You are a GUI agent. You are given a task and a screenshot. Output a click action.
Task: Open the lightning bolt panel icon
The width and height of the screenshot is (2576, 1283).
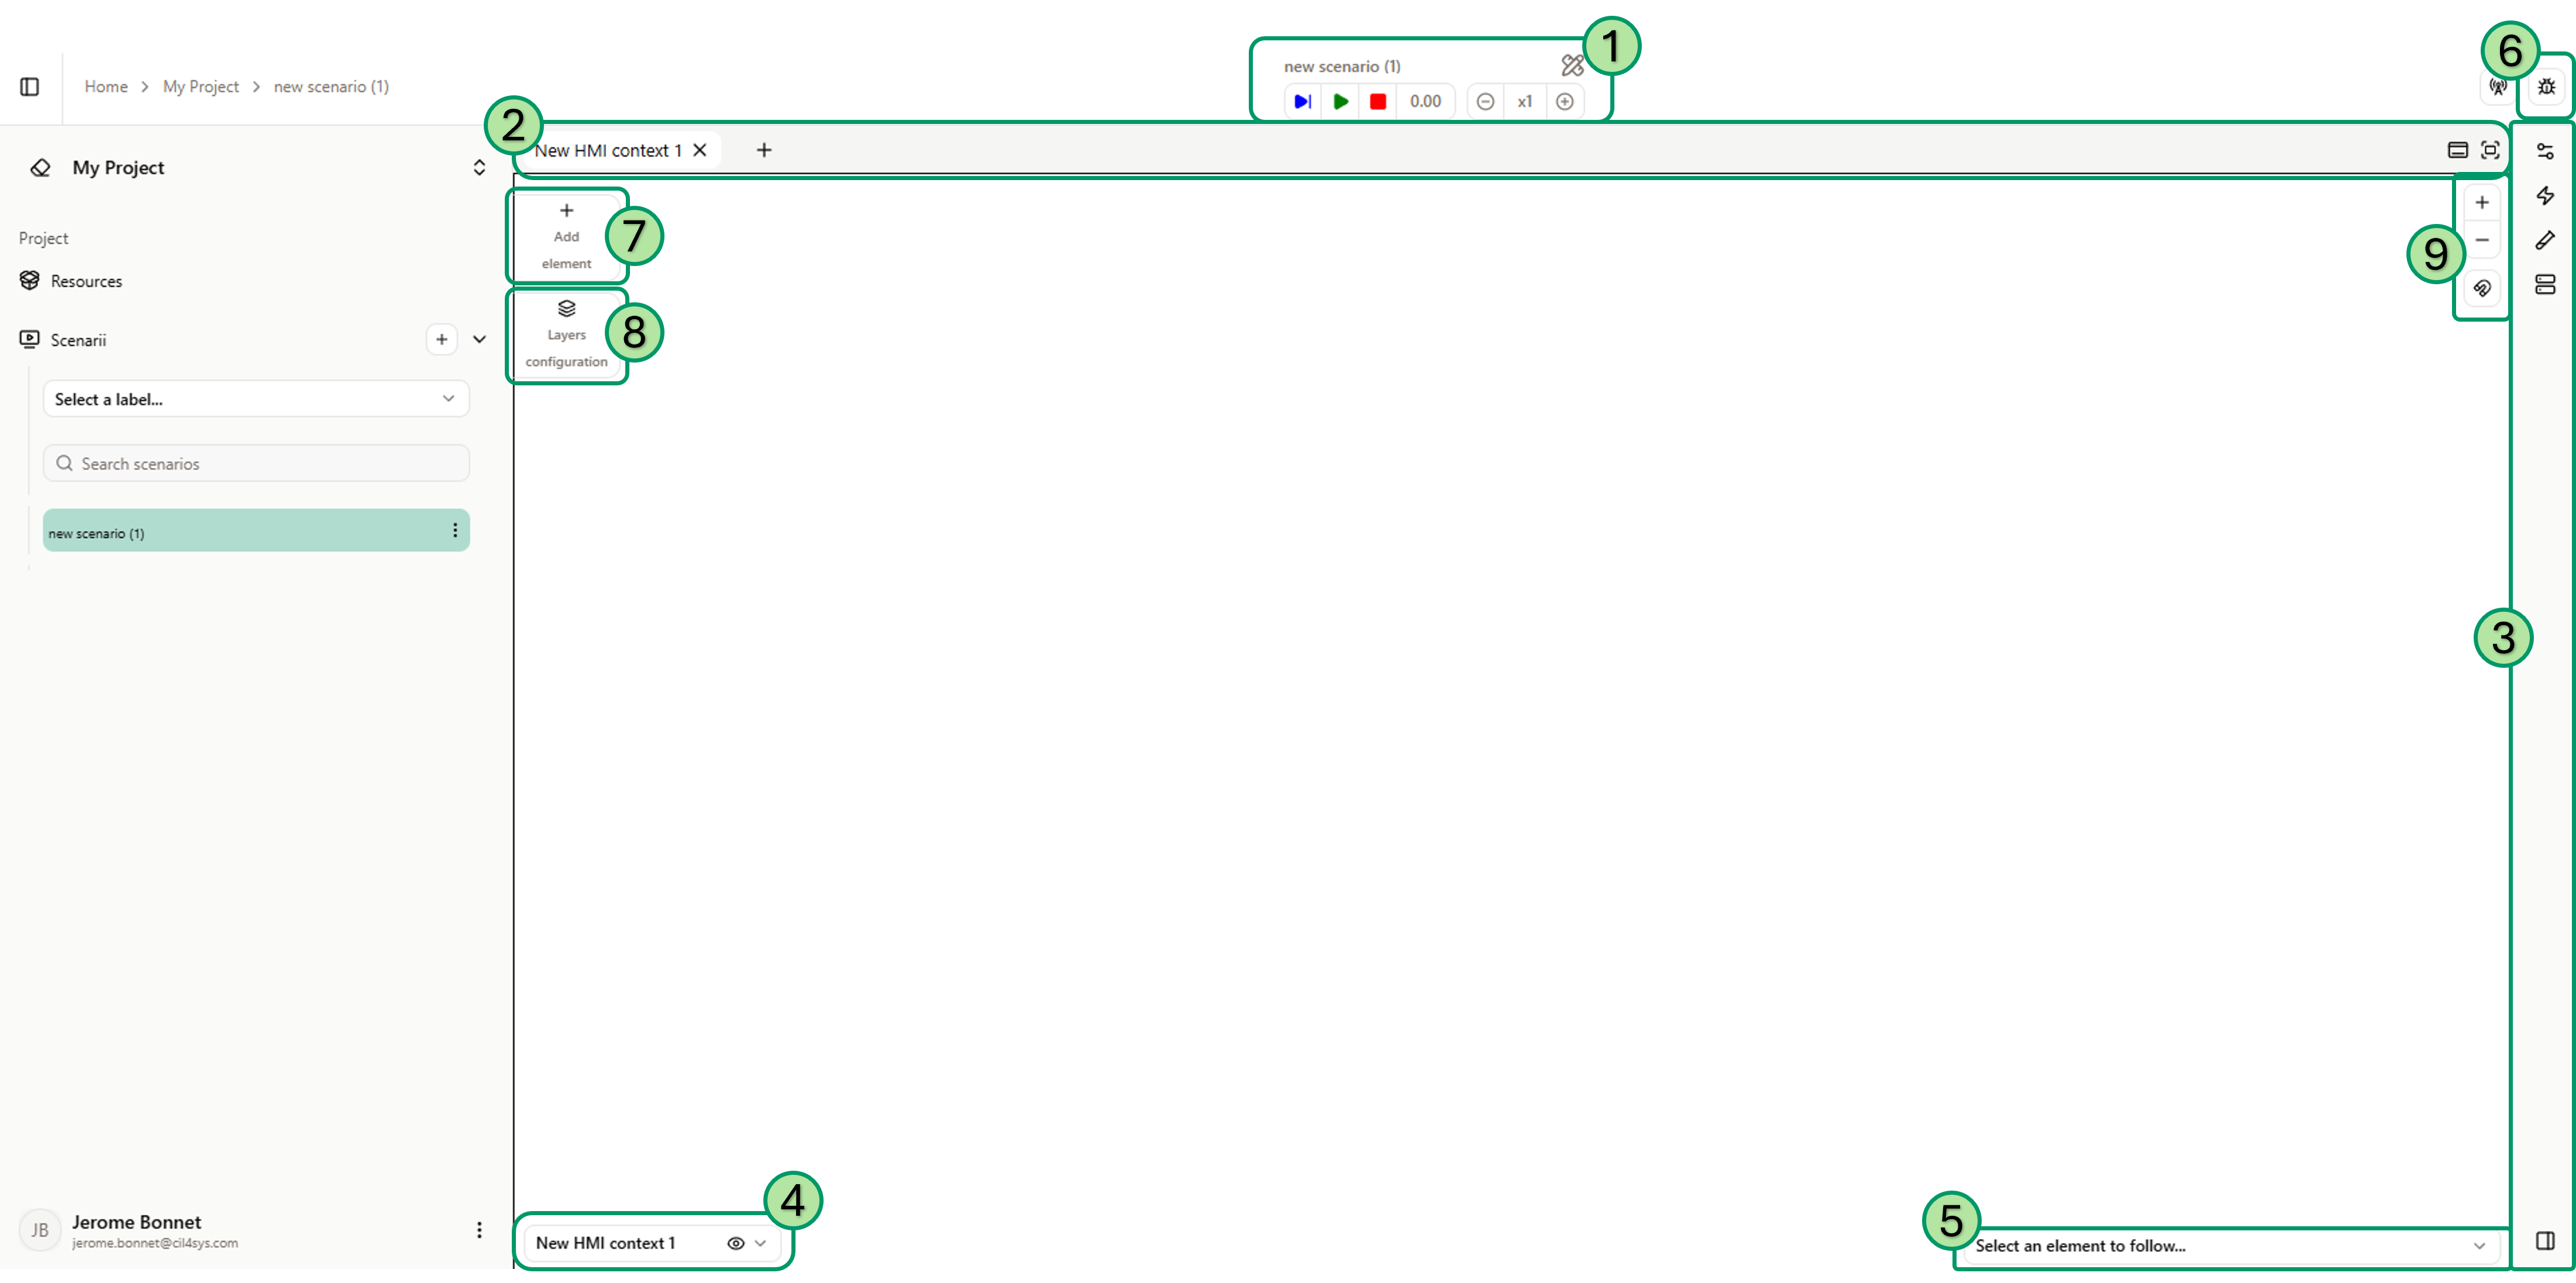(x=2545, y=195)
